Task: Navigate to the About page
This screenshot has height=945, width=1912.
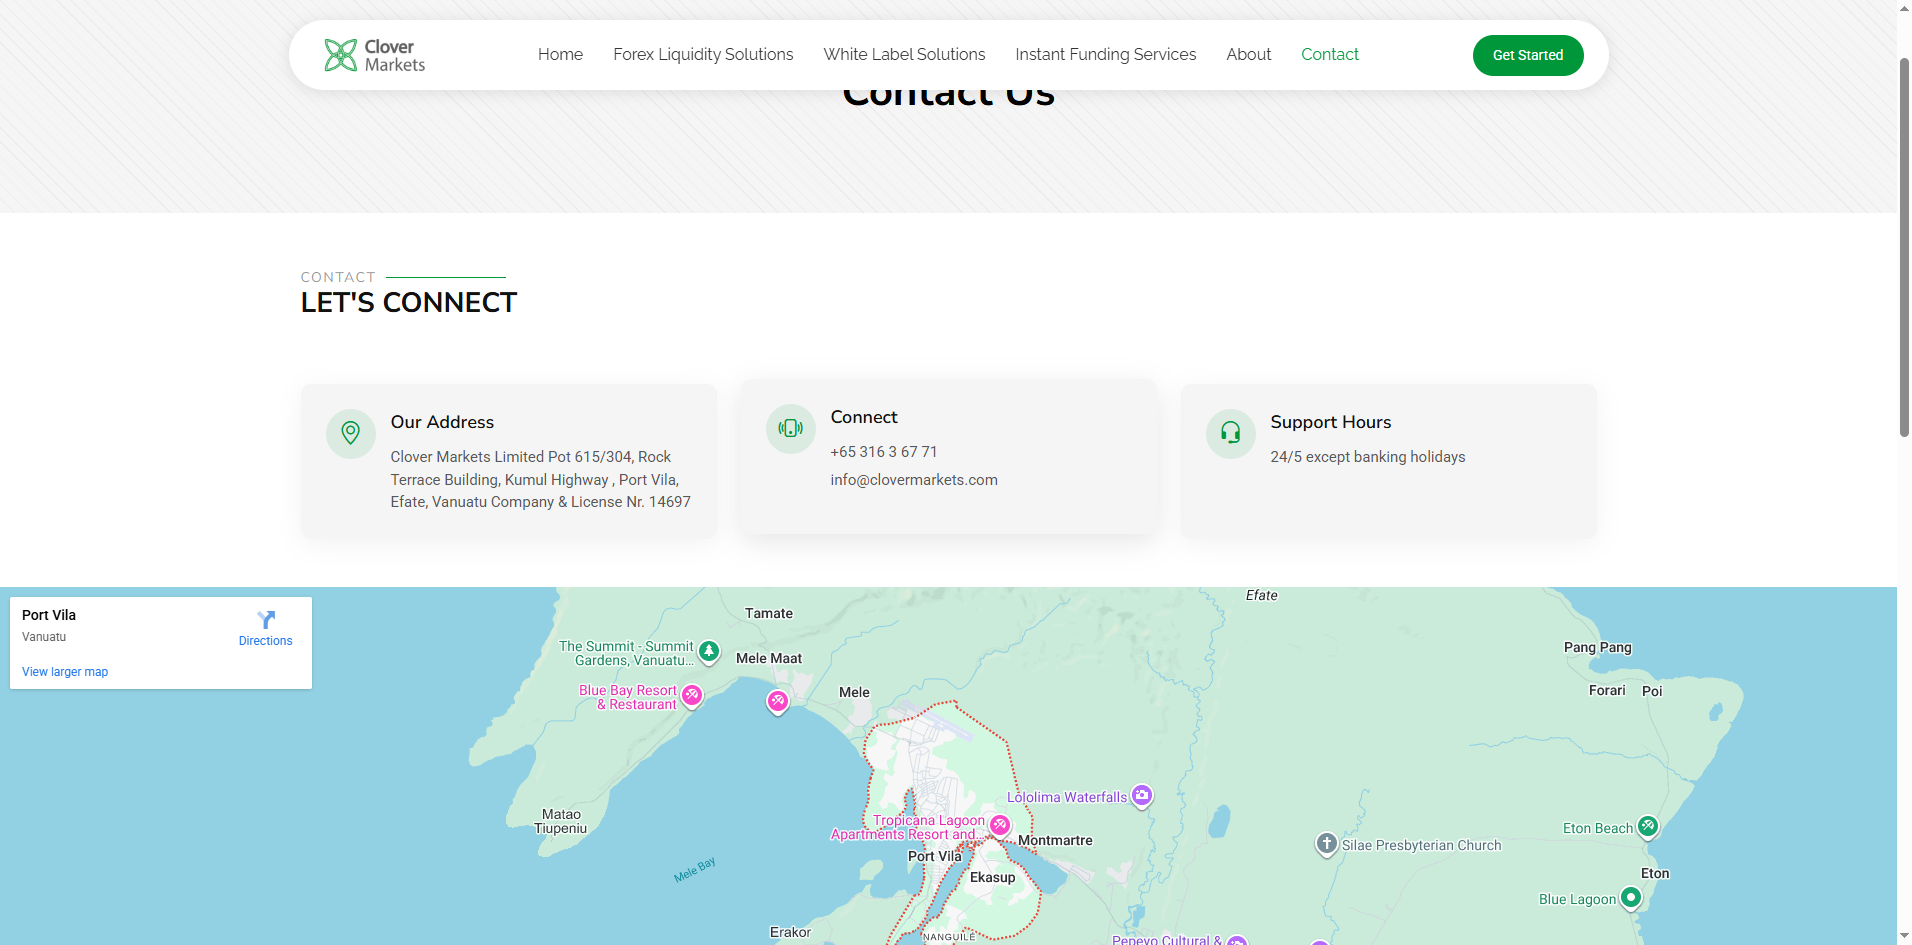Action: 1248,55
